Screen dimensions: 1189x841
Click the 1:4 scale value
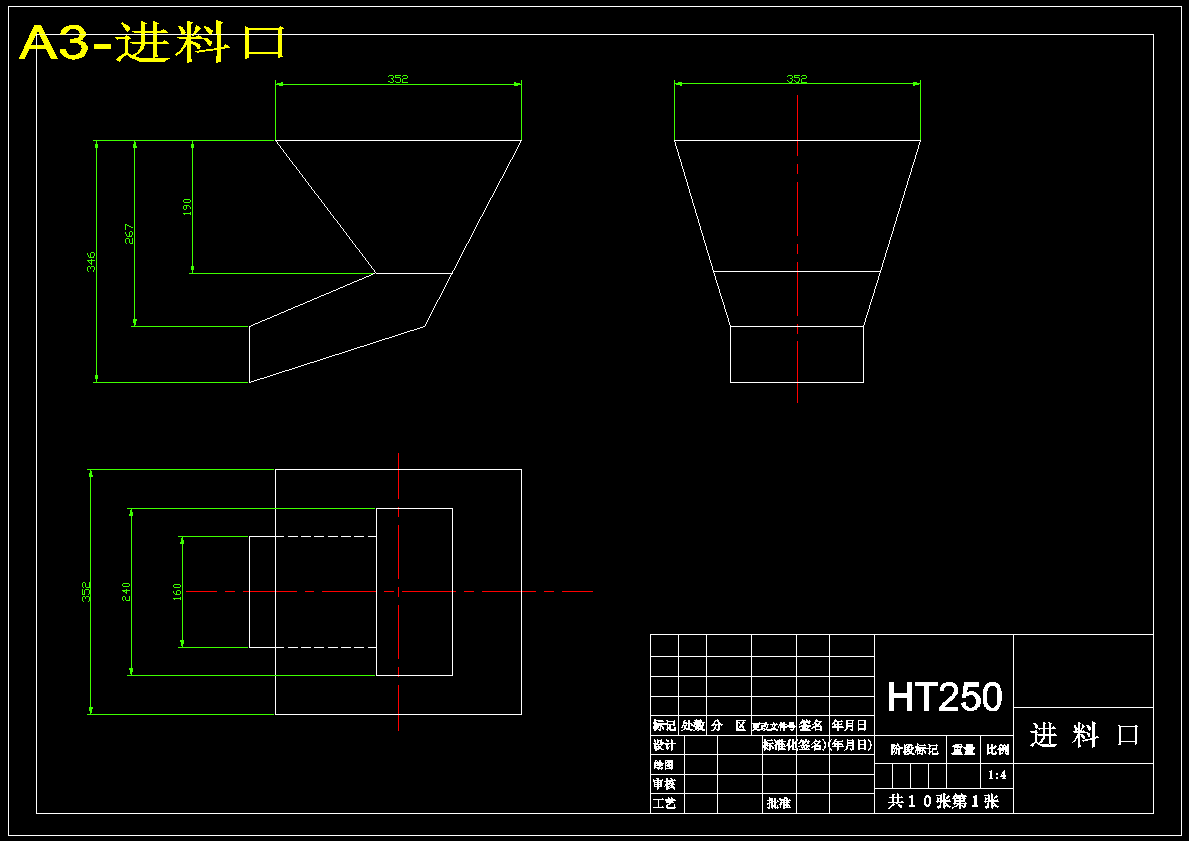998,776
